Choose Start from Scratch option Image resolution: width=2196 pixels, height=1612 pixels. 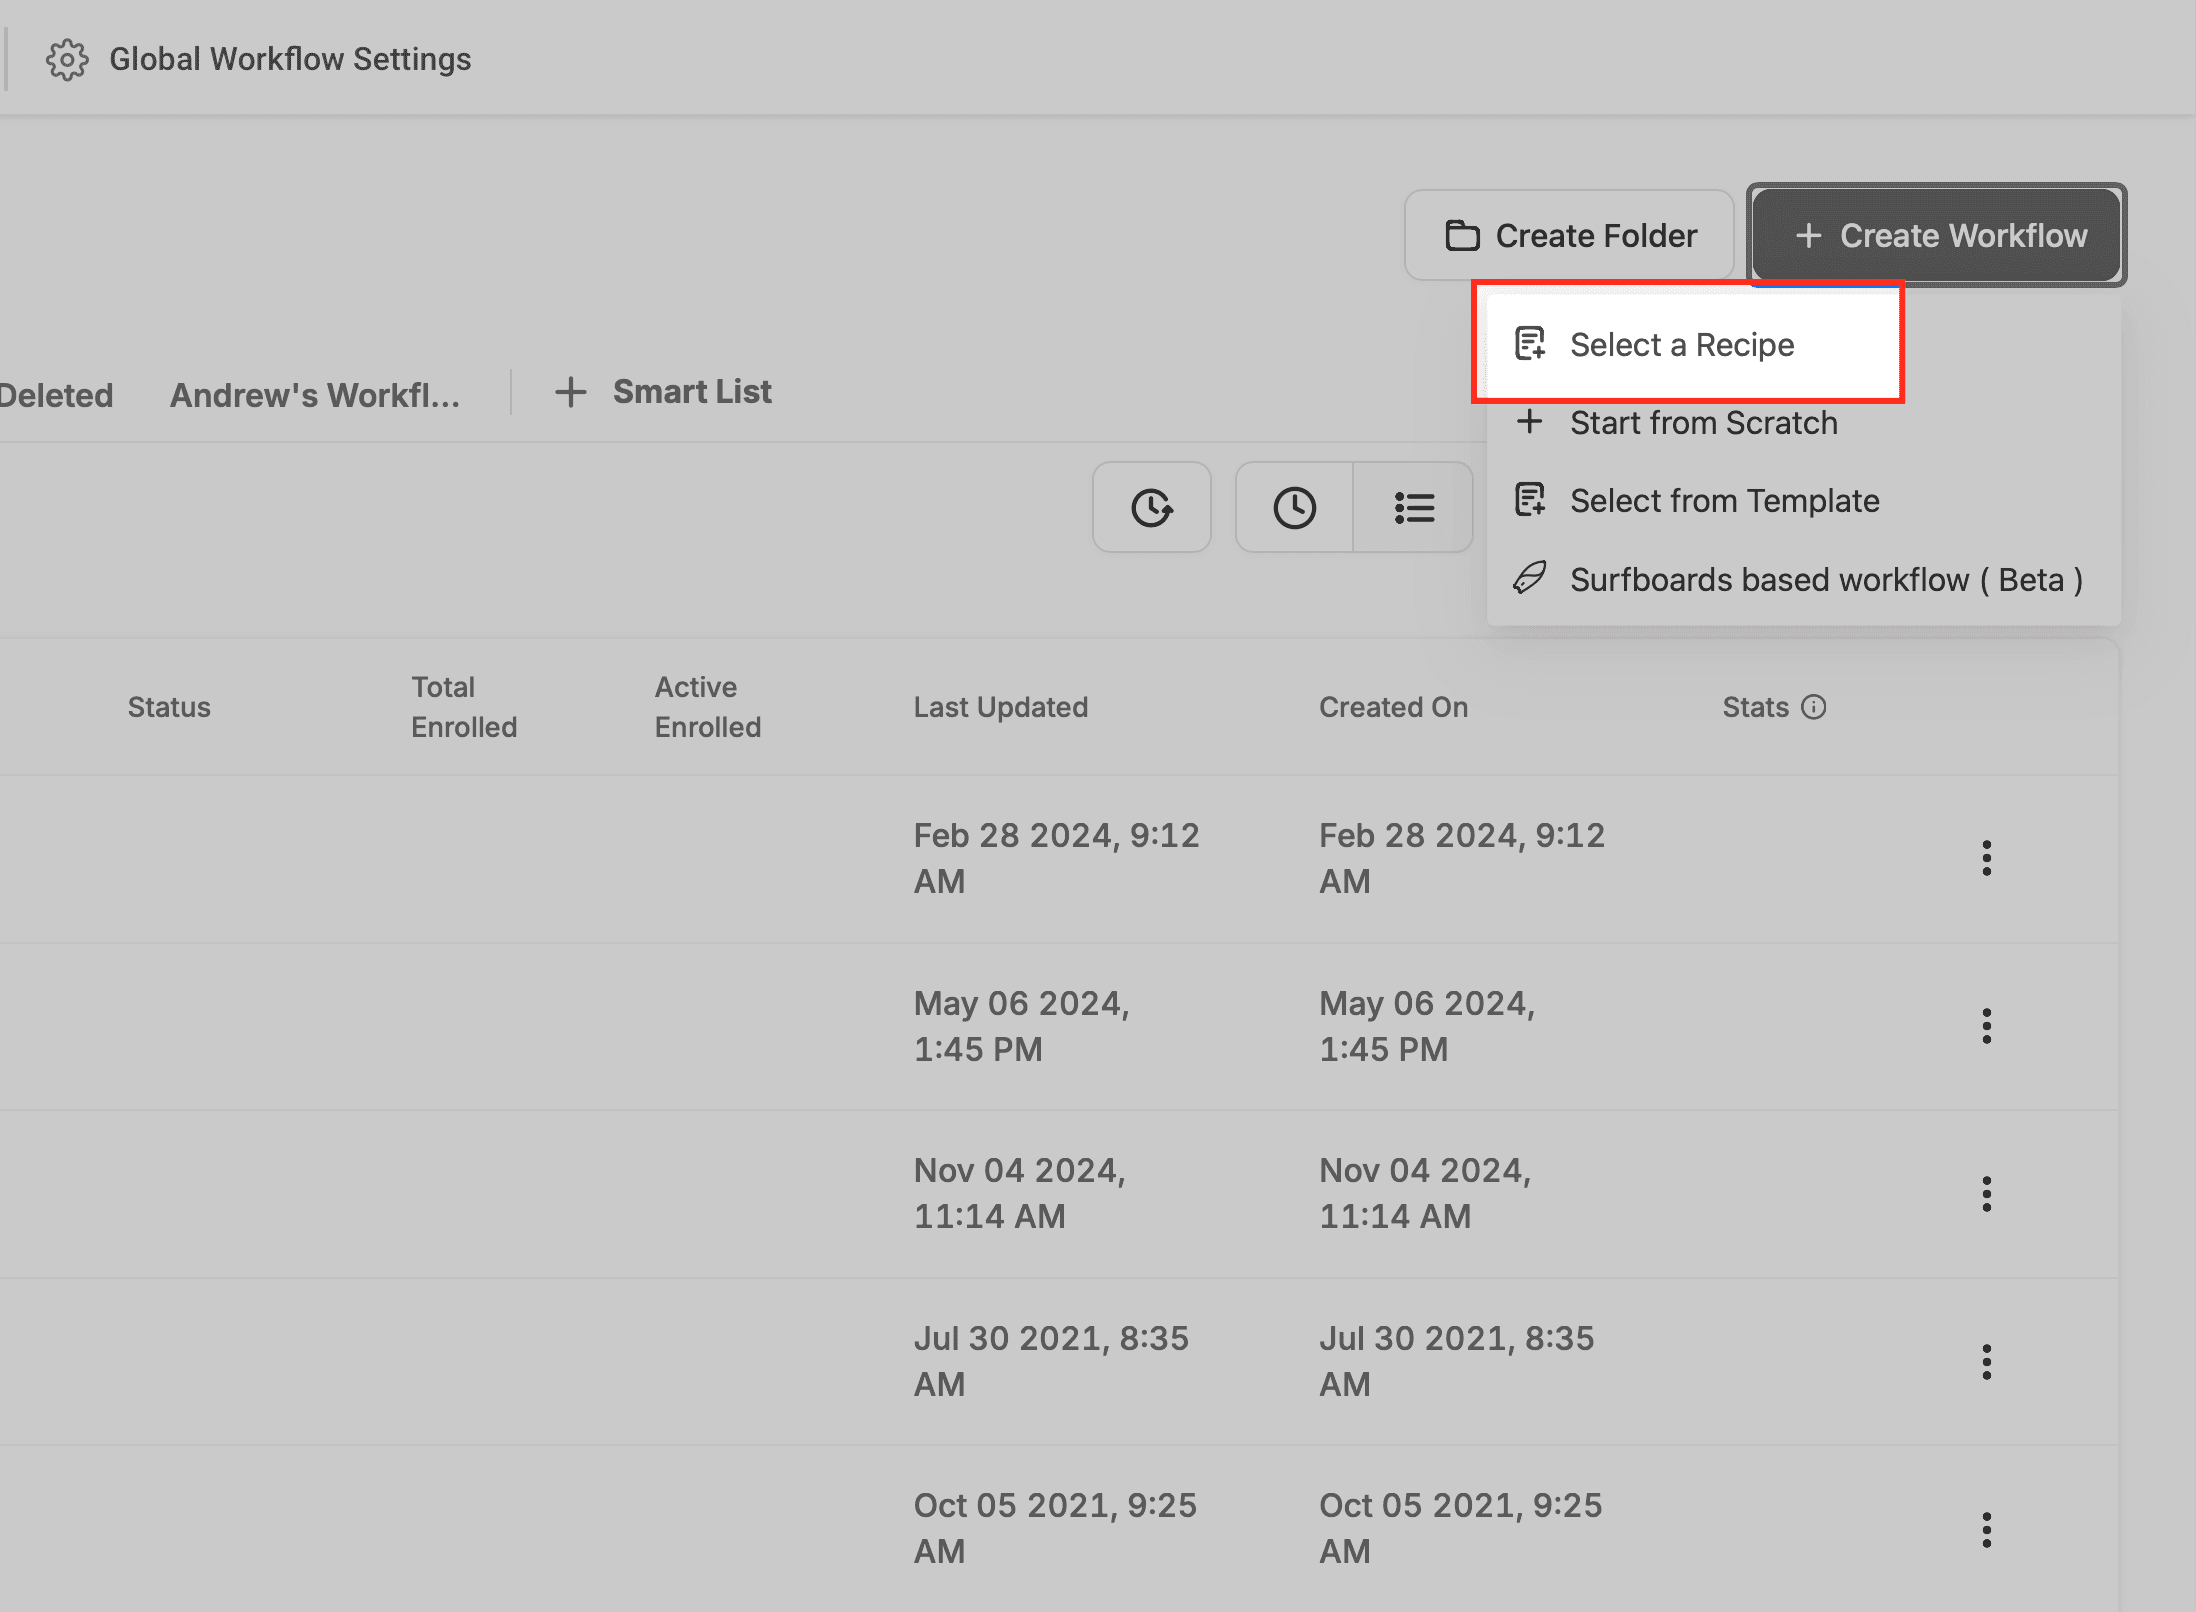tap(1702, 423)
